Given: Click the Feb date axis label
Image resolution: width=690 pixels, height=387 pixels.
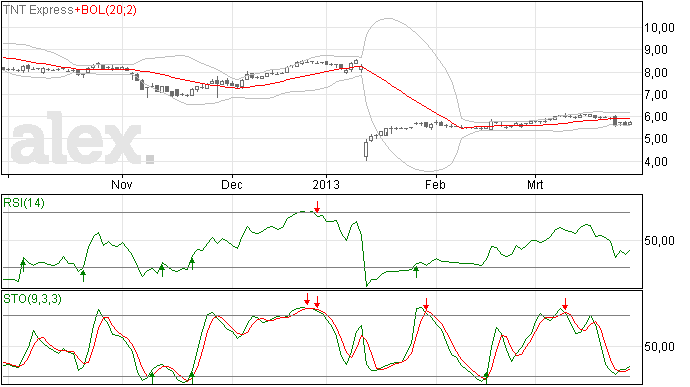Looking at the screenshot, I should click(435, 184).
